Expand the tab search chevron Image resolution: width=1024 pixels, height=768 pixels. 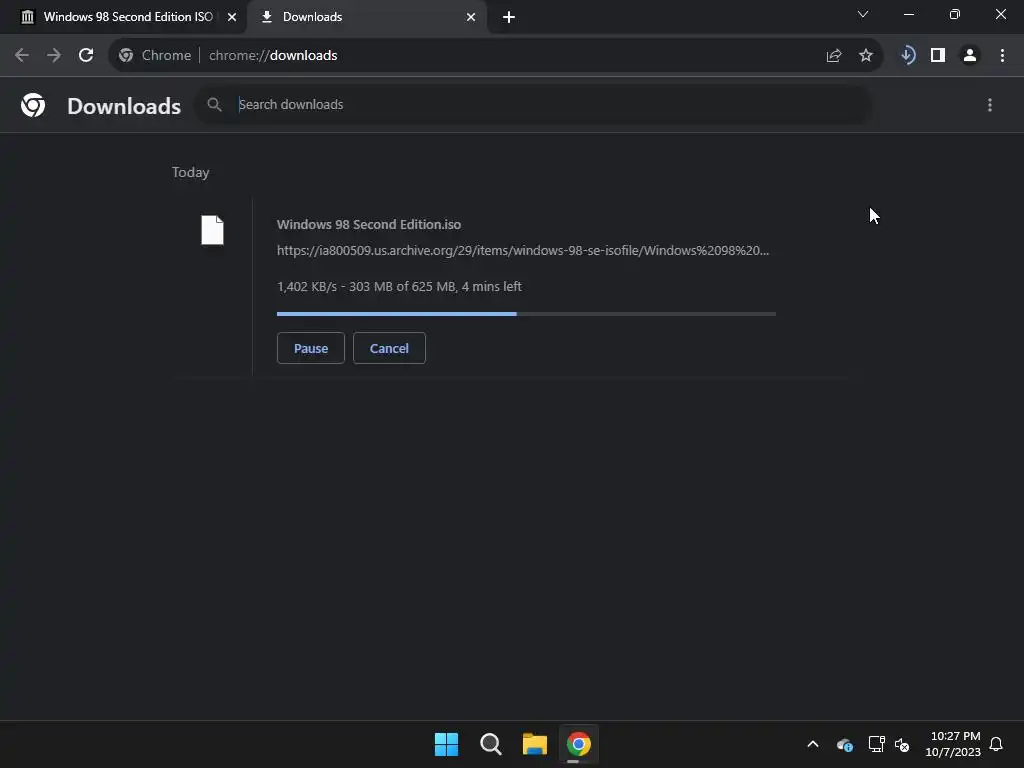tap(863, 14)
